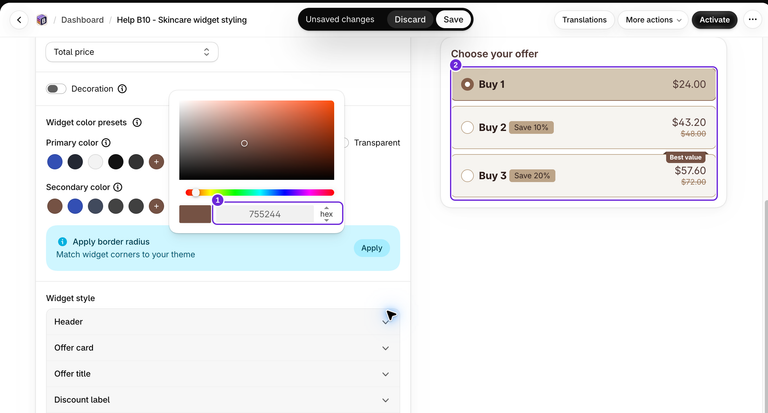This screenshot has height=413, width=768.
Task: Click the hue rainbow slider bar
Action: click(x=260, y=193)
